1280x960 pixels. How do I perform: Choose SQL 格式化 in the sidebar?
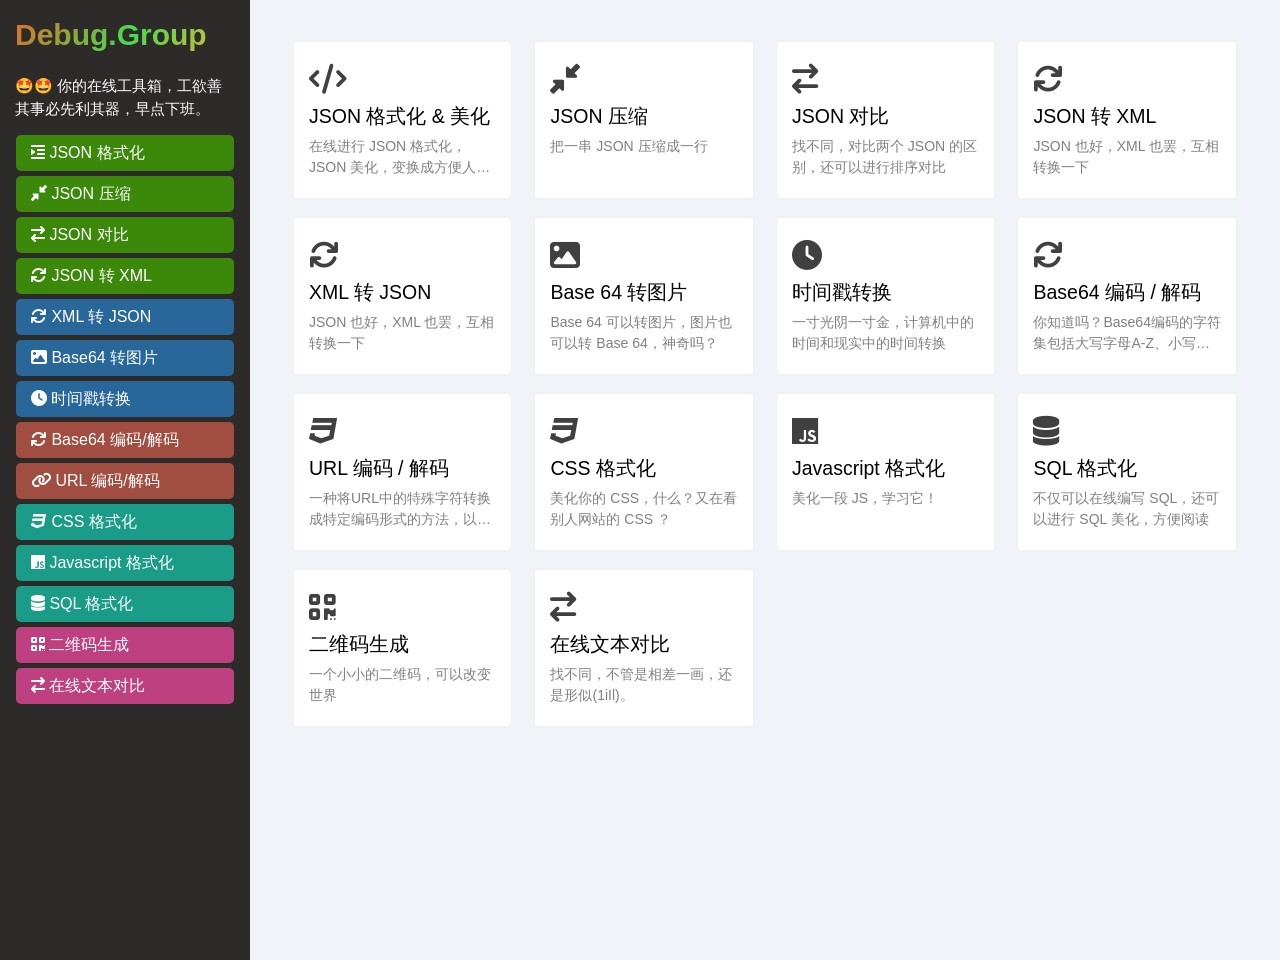point(125,604)
